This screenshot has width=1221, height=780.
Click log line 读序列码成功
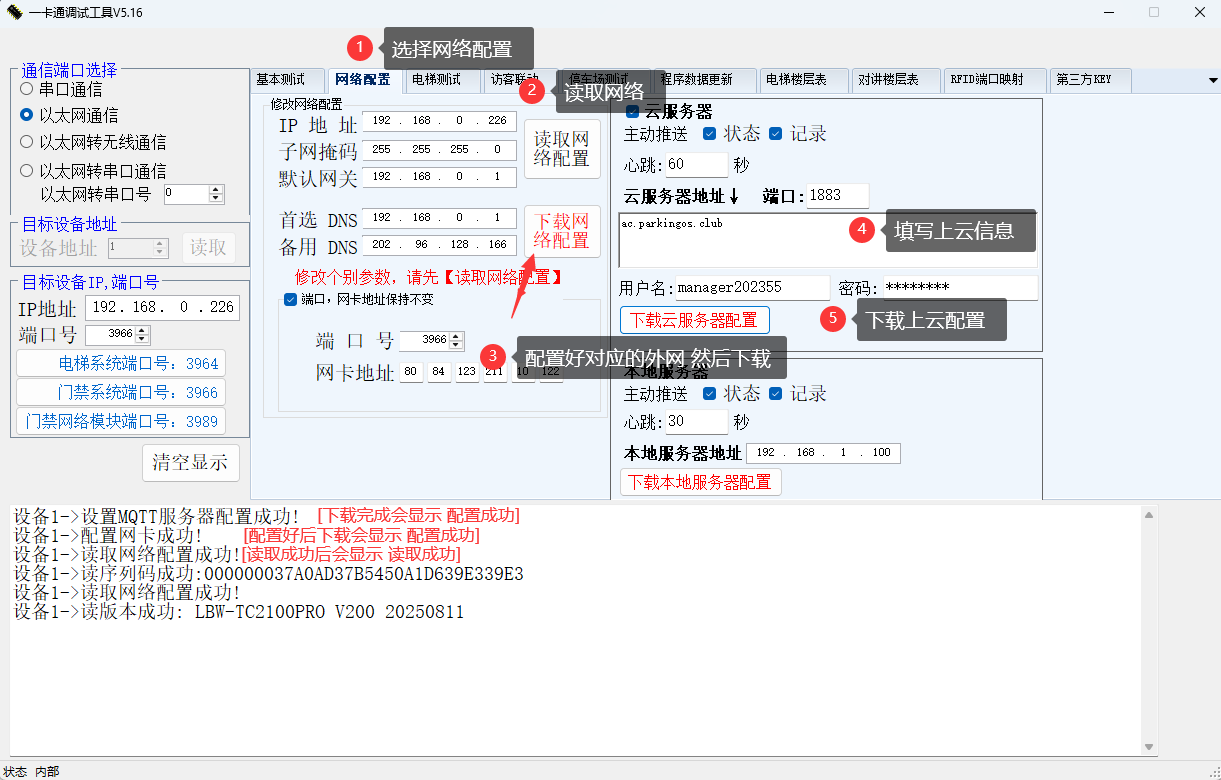pos(268,574)
